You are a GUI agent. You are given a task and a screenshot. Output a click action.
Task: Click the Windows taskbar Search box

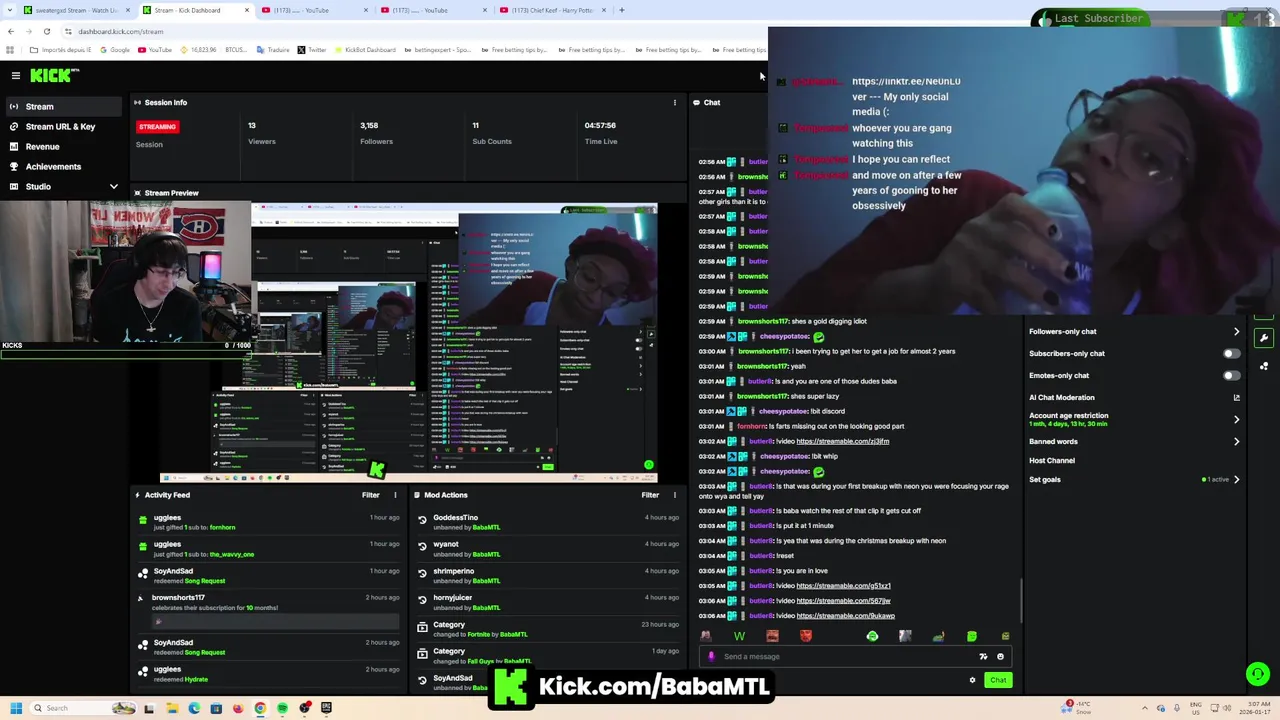[x=84, y=708]
